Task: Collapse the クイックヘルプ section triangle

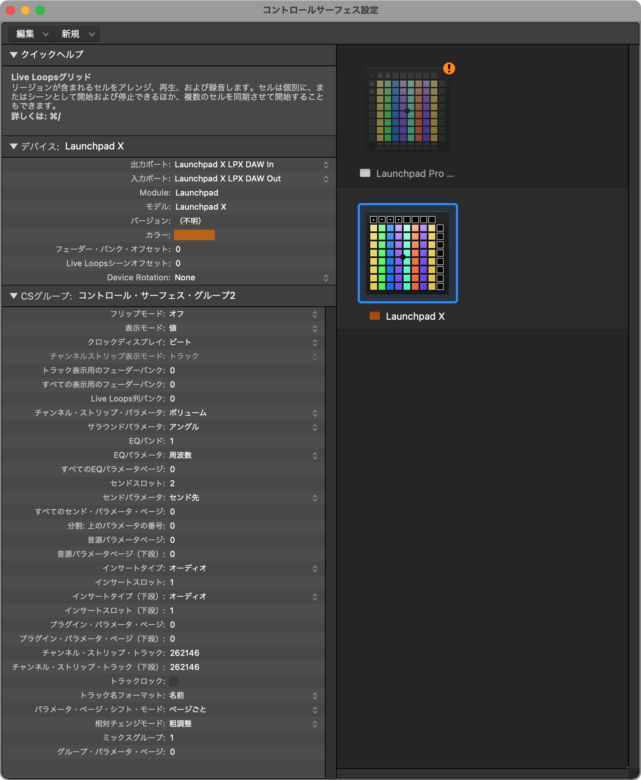Action: coord(14,54)
